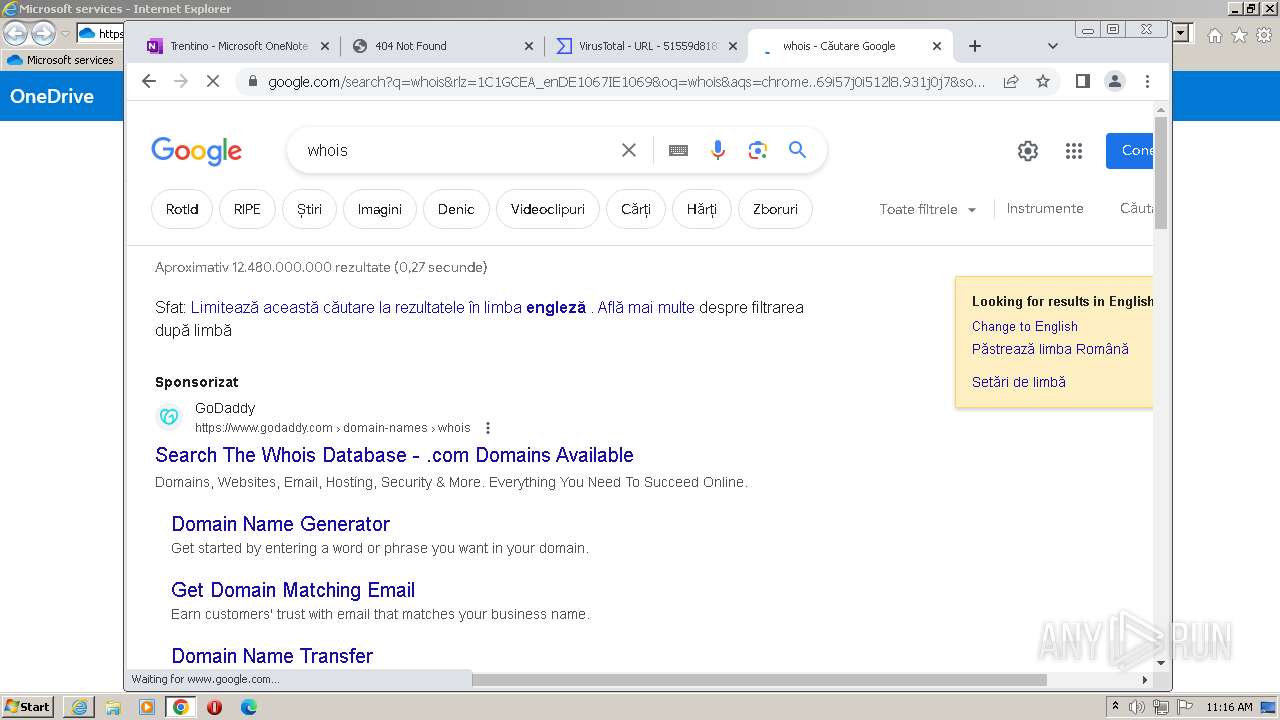
Task: Click the vertical scrollbar of the results page
Action: [1161, 172]
